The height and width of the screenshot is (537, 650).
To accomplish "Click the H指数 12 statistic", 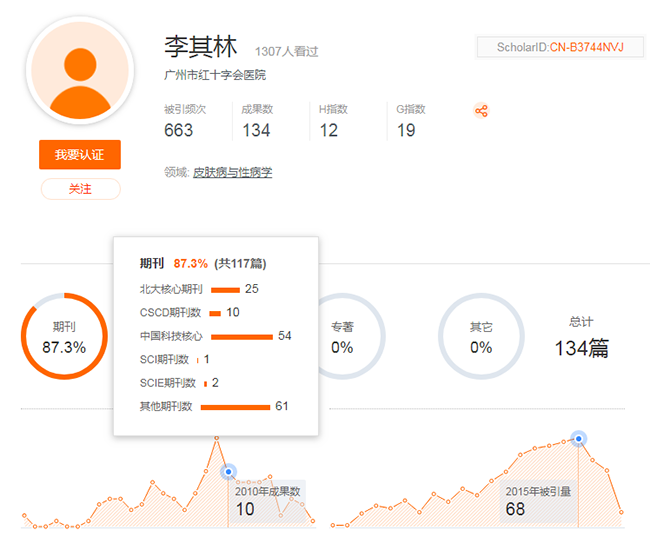I will [x=330, y=122].
